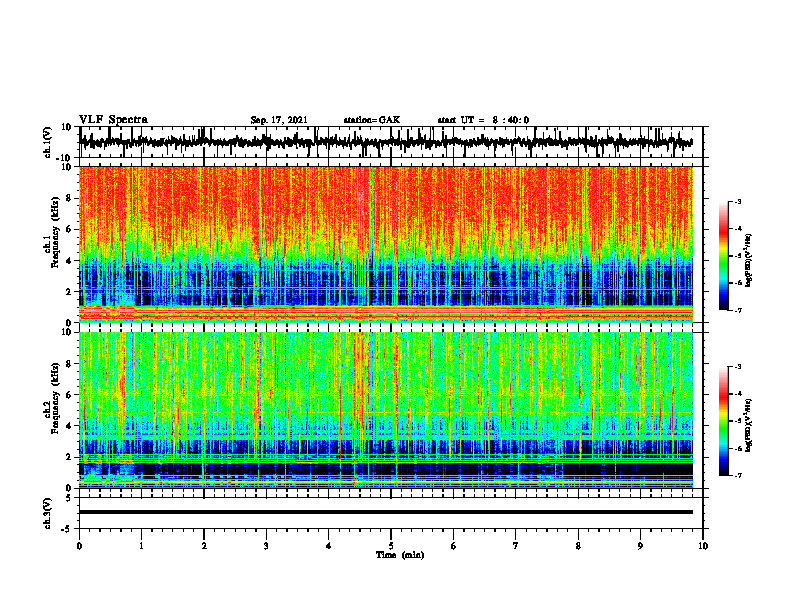Click the lower ch.2 color scale bar
Screen dimensions: 792x612
[724, 421]
